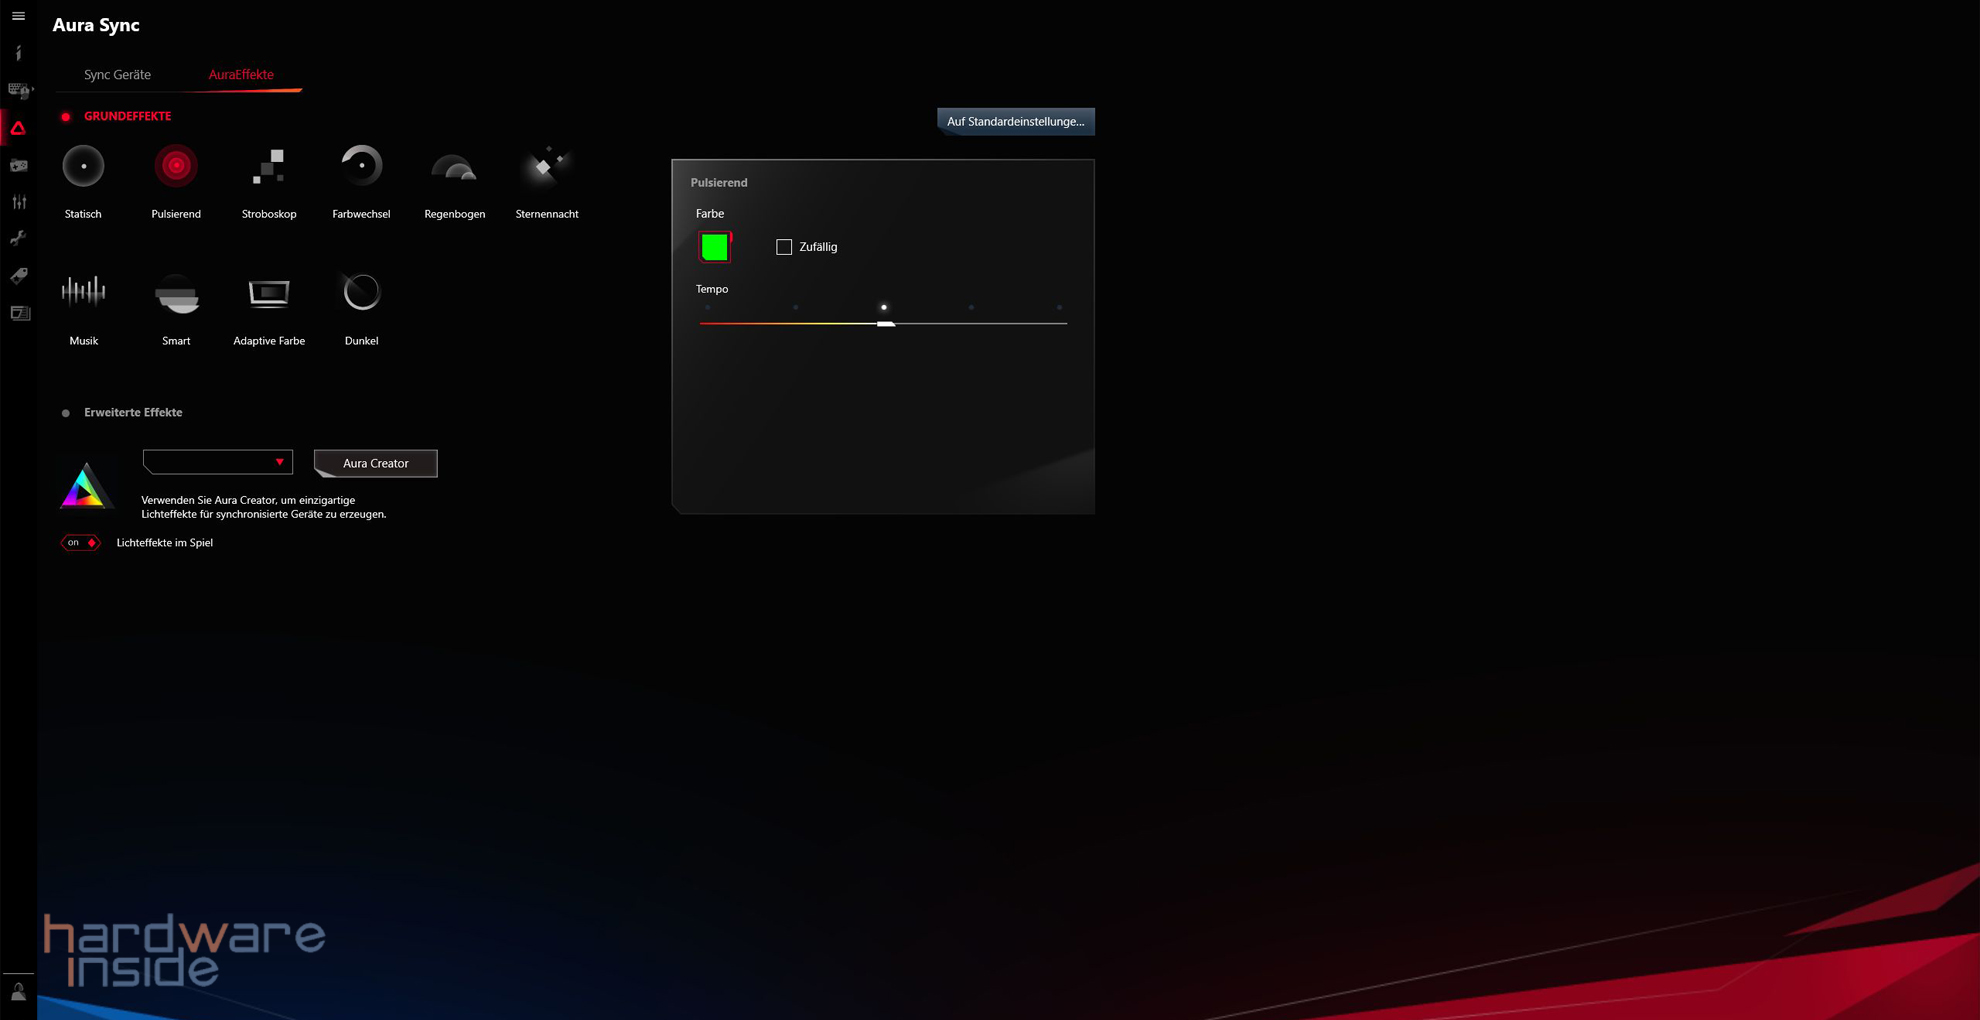Choose the Musik lighting effect
The image size is (1980, 1020).
[x=83, y=293]
